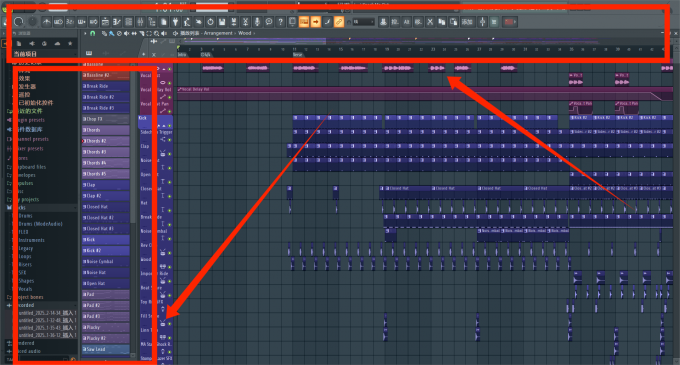Select the 发生器 item in the browser
Screen dimensions: 680x365
pos(27,86)
